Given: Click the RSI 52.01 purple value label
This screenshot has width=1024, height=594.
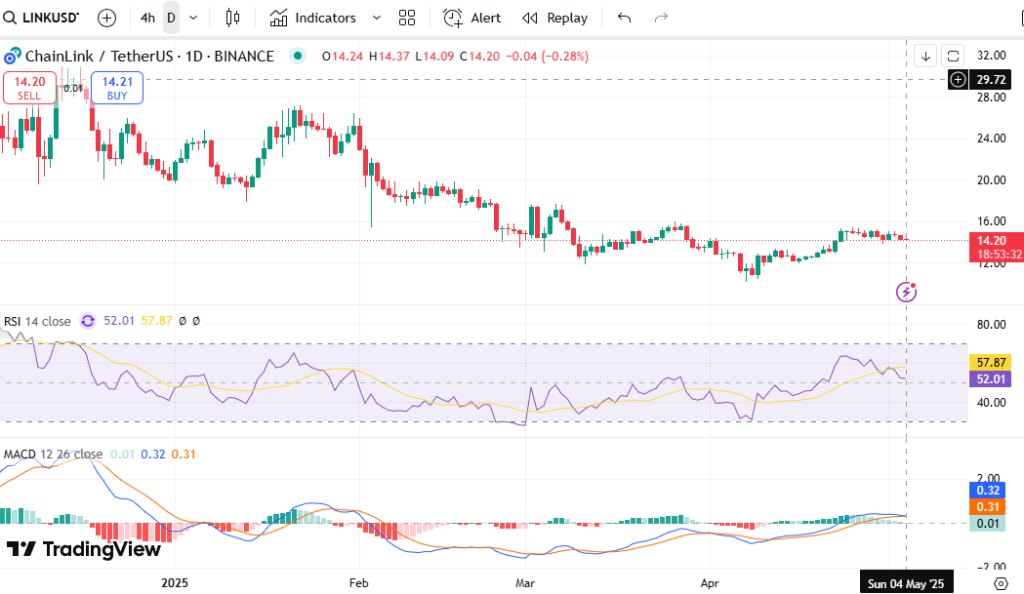Looking at the screenshot, I should (x=990, y=379).
